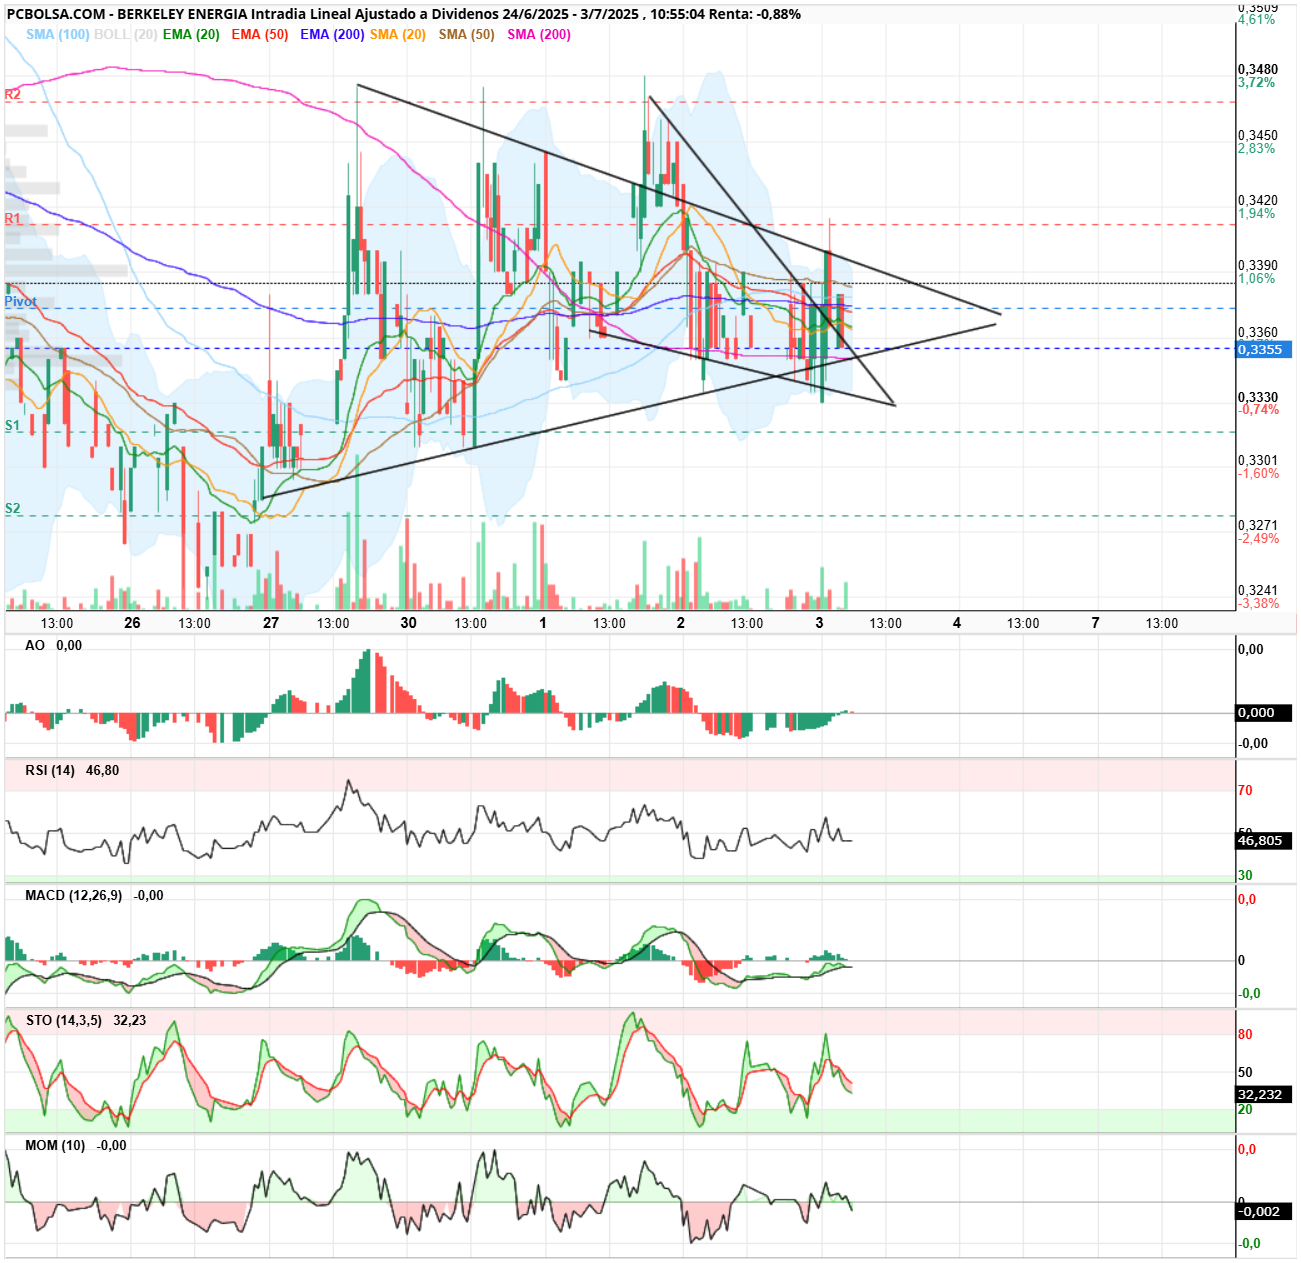The height and width of the screenshot is (1263, 1301).
Task: Click the 0,3450 price axis label
Action: coord(1257,135)
